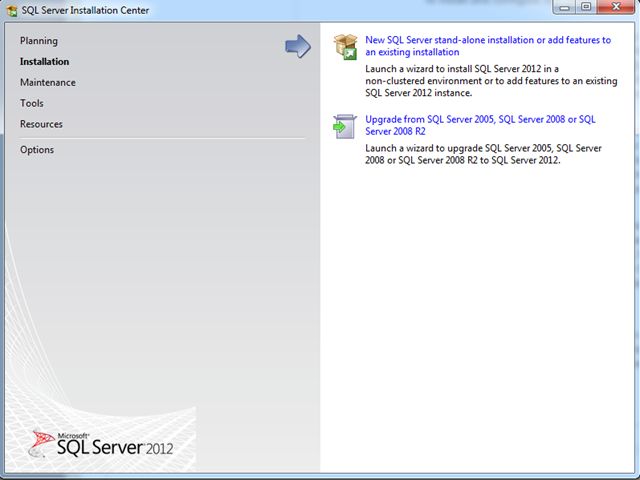The width and height of the screenshot is (640, 480).
Task: Click the upgrade SQL Server icon
Action: 345,126
